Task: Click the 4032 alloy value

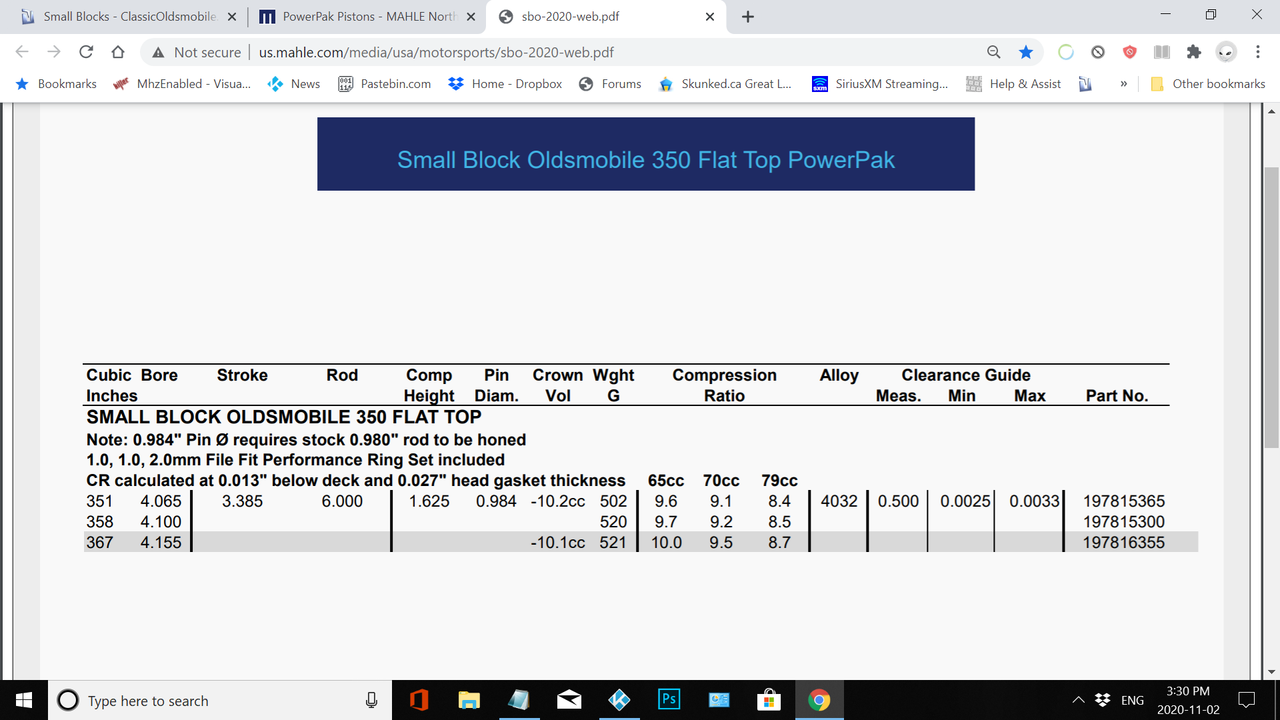Action: coord(839,501)
